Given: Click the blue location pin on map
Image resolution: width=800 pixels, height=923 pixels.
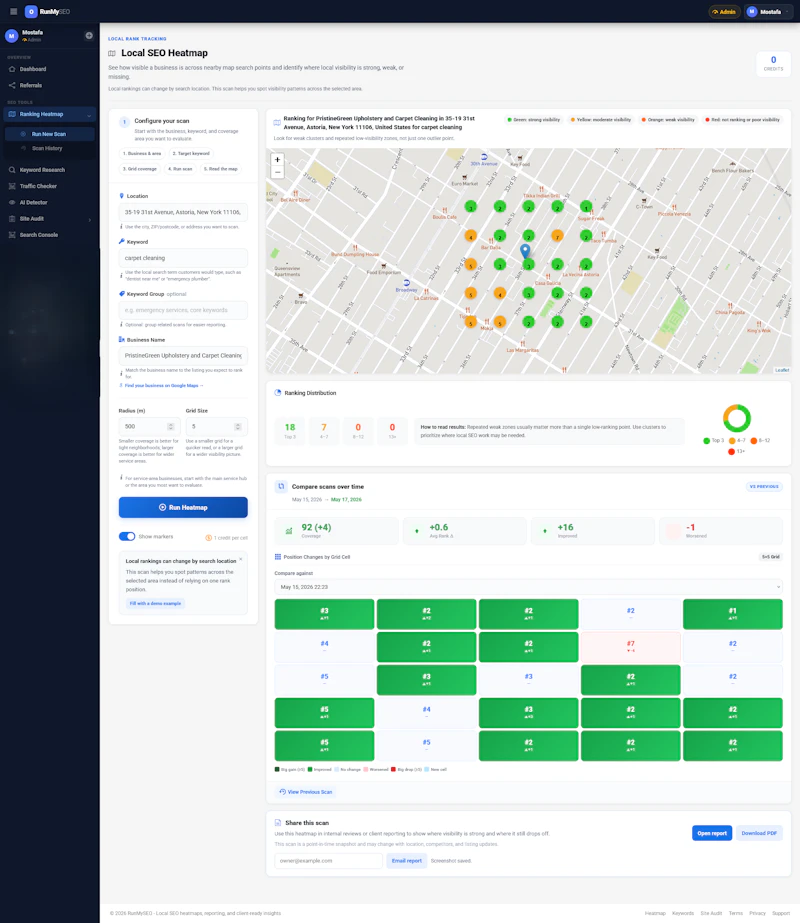Looking at the screenshot, I should 525,251.
